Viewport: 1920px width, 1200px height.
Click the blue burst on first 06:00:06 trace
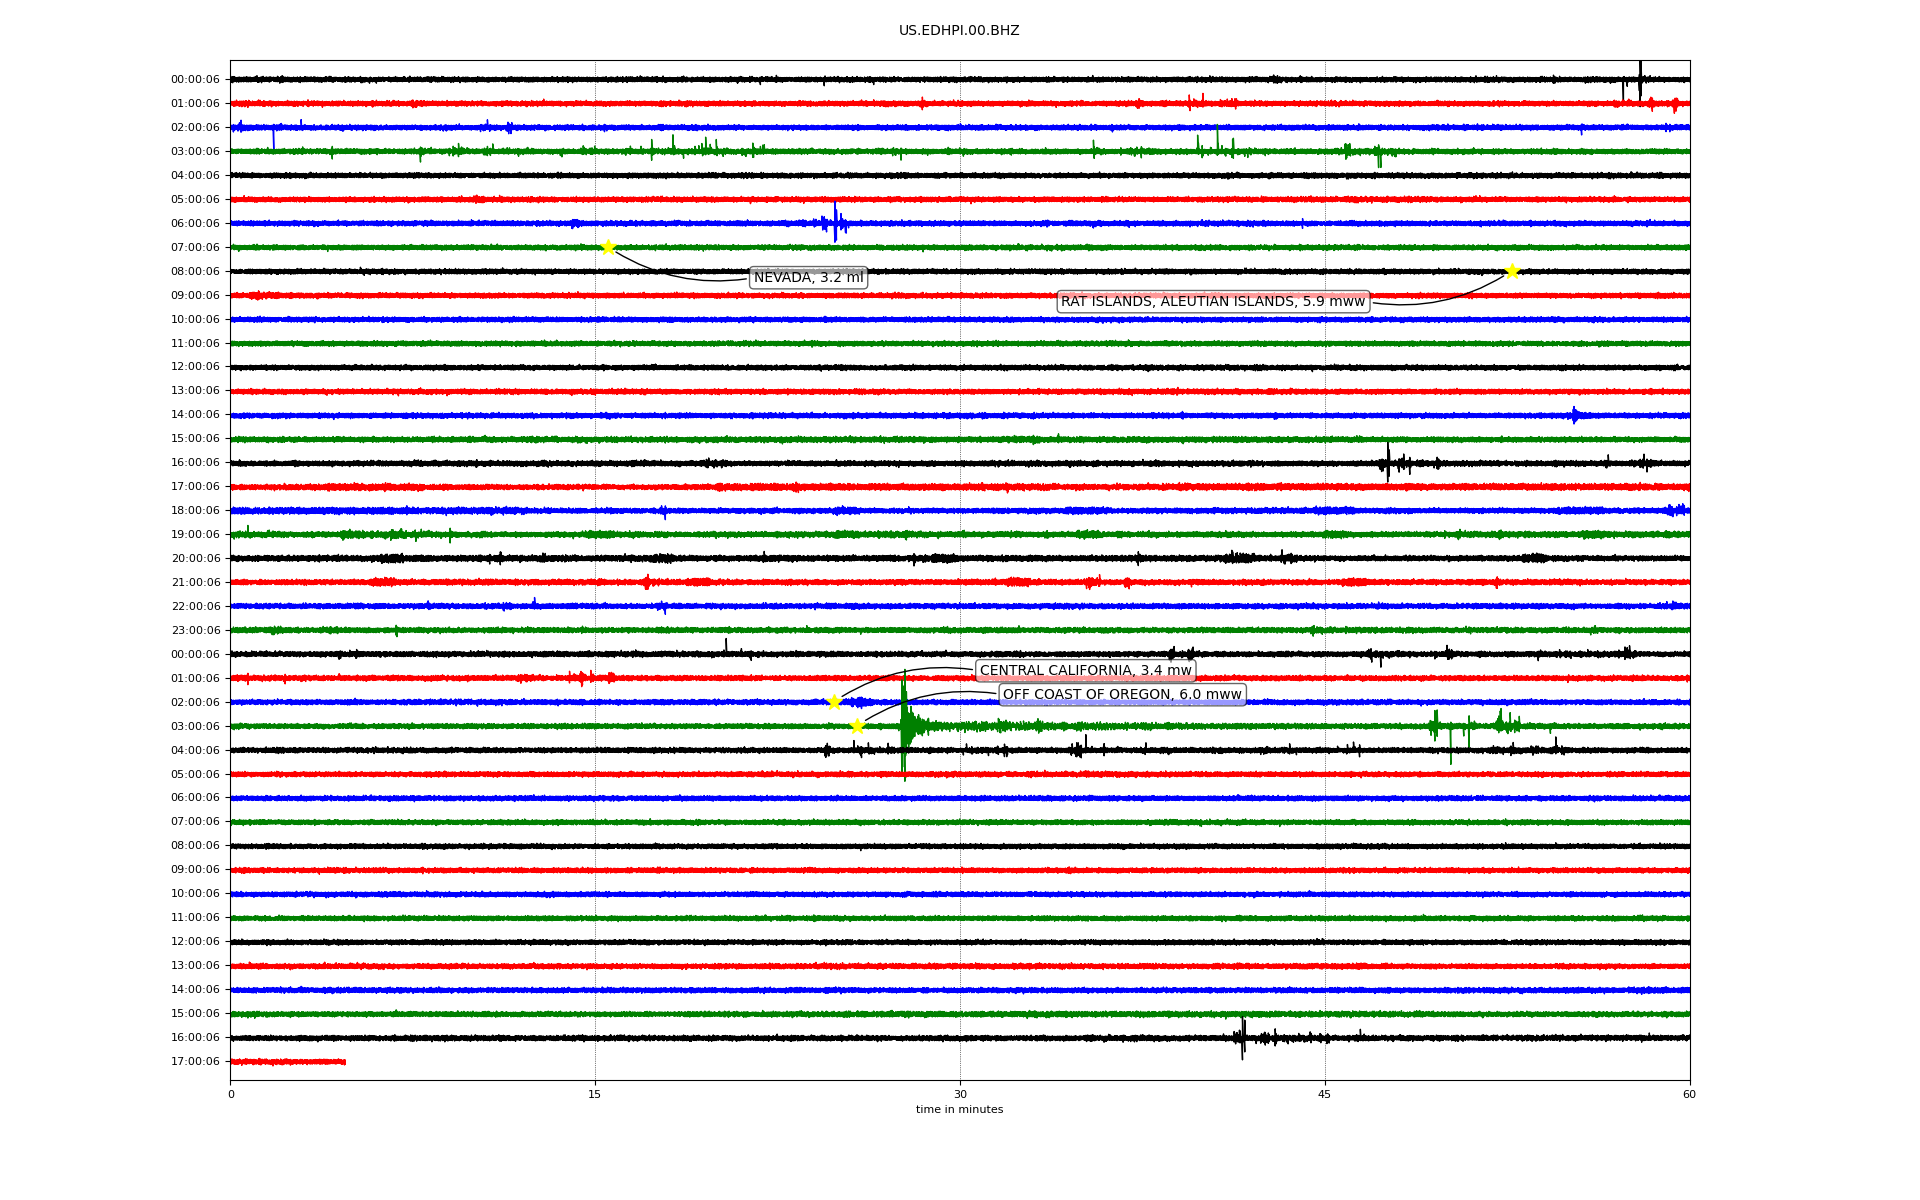tap(835, 223)
